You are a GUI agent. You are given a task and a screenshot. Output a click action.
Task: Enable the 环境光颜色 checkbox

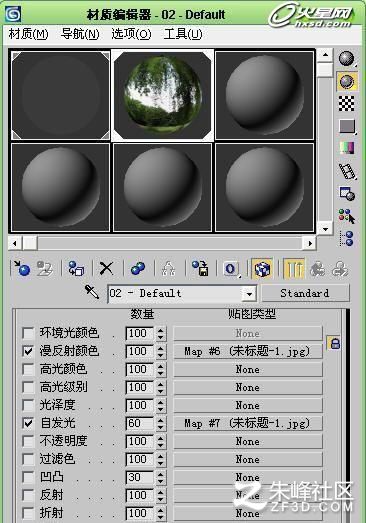tap(28, 333)
